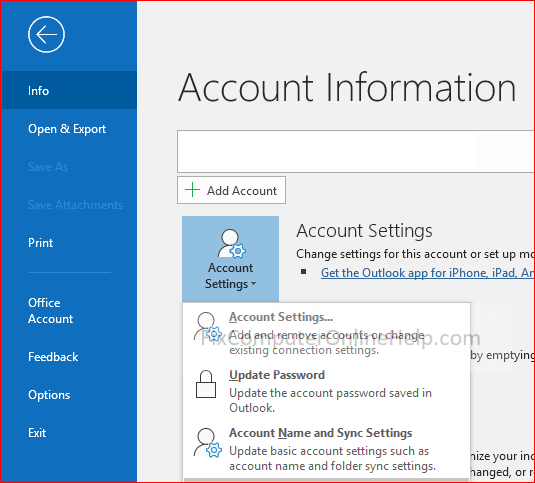Click 'Update the account password saved in Outlook.' text
Image resolution: width=535 pixels, height=483 pixels.
(330, 400)
